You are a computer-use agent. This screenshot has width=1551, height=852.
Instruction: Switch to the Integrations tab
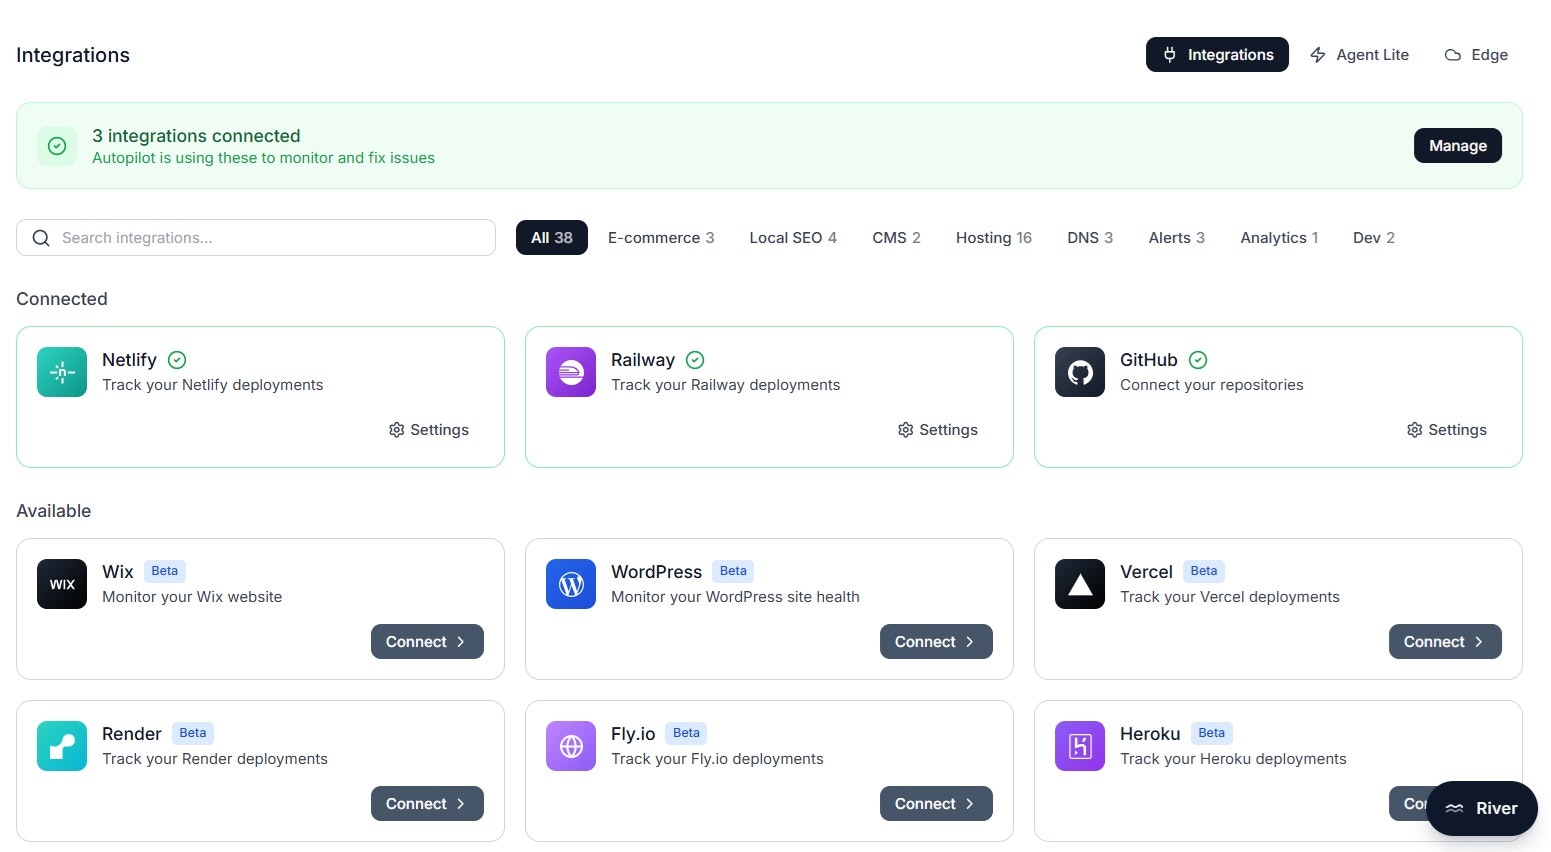coord(1217,55)
